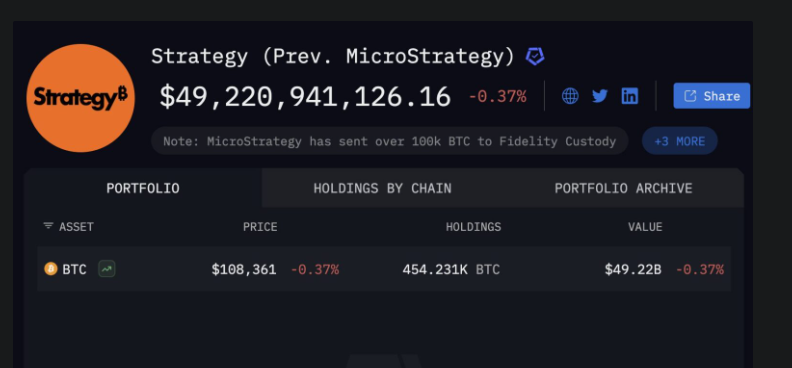The width and height of the screenshot is (792, 368).
Task: Click the Fidelity Custody note pill
Action: tap(389, 141)
